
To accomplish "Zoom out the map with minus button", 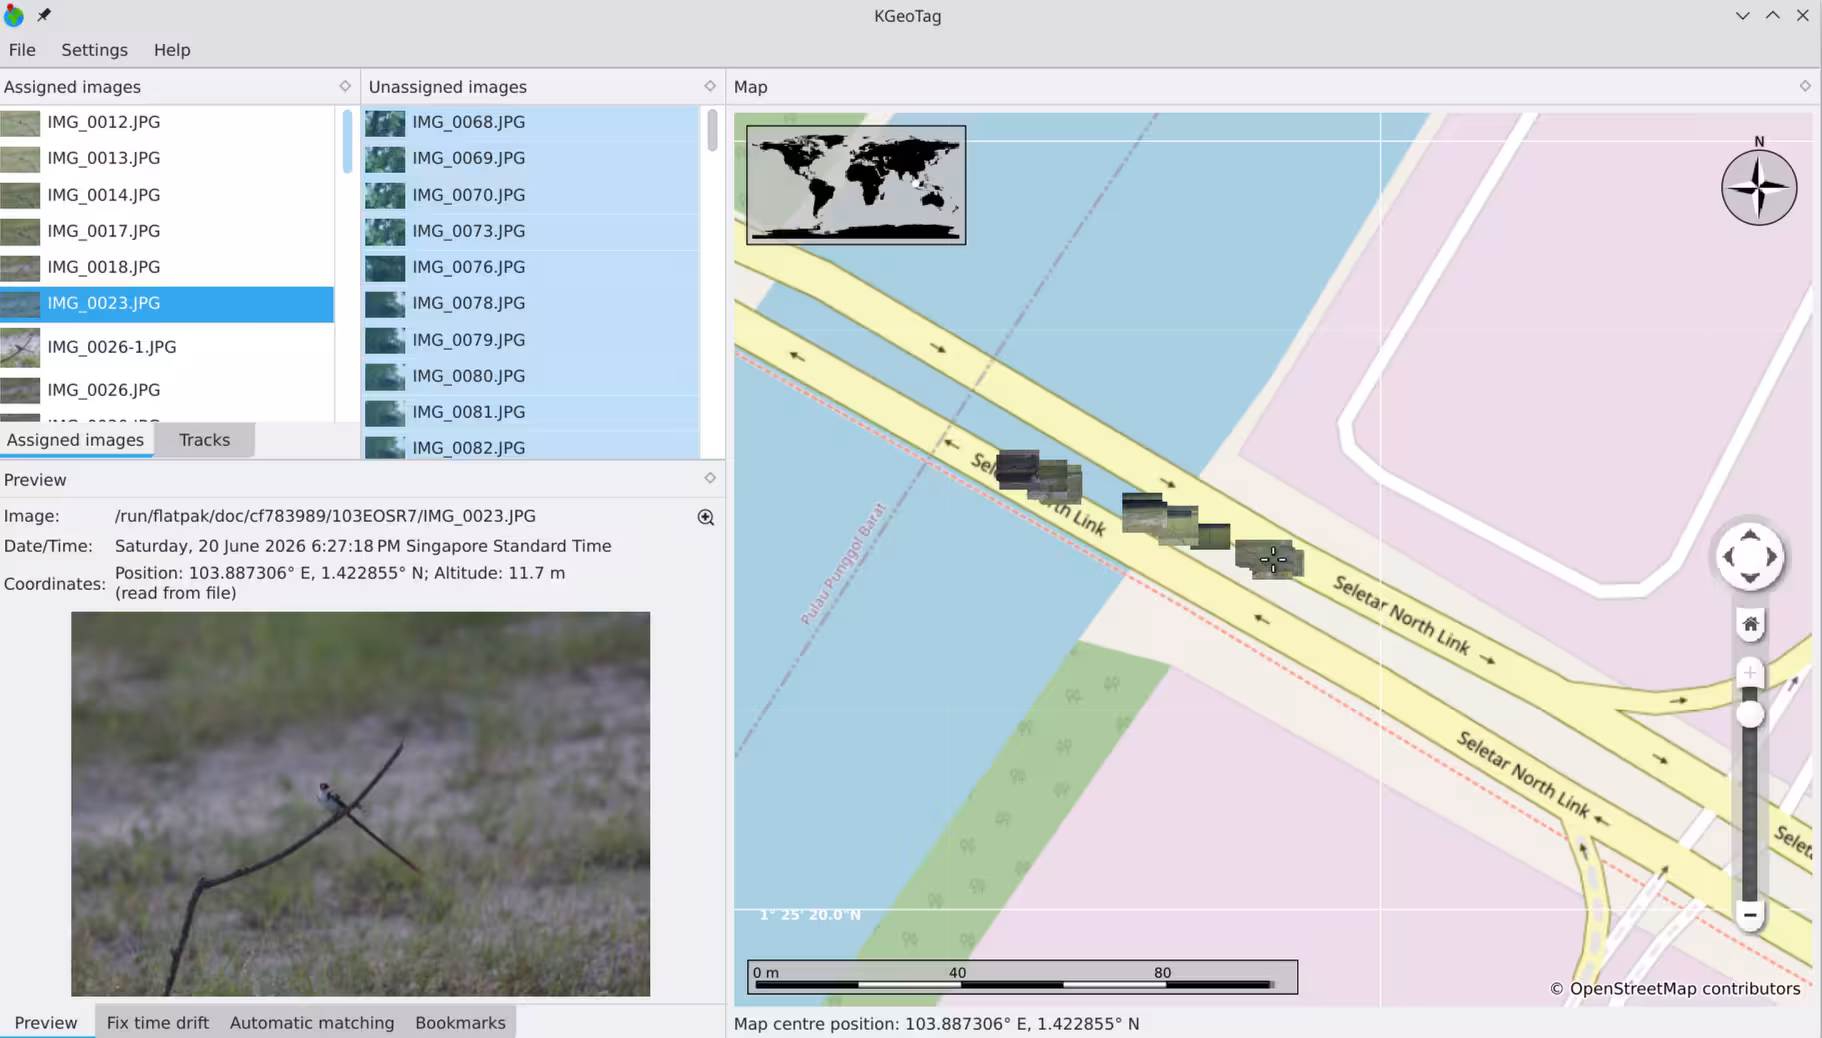I will click(x=1750, y=914).
